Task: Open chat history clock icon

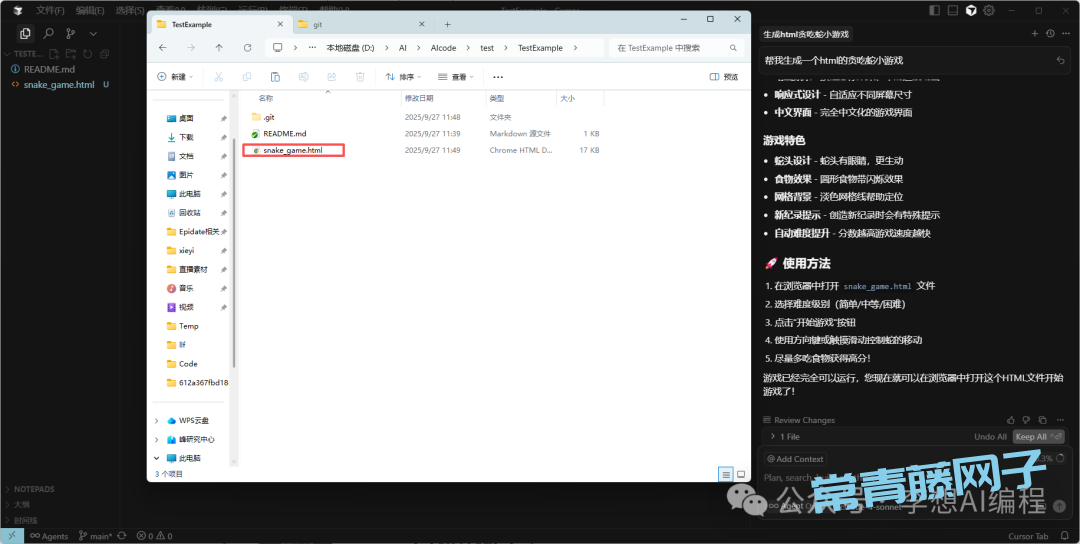Action: click(x=1050, y=33)
